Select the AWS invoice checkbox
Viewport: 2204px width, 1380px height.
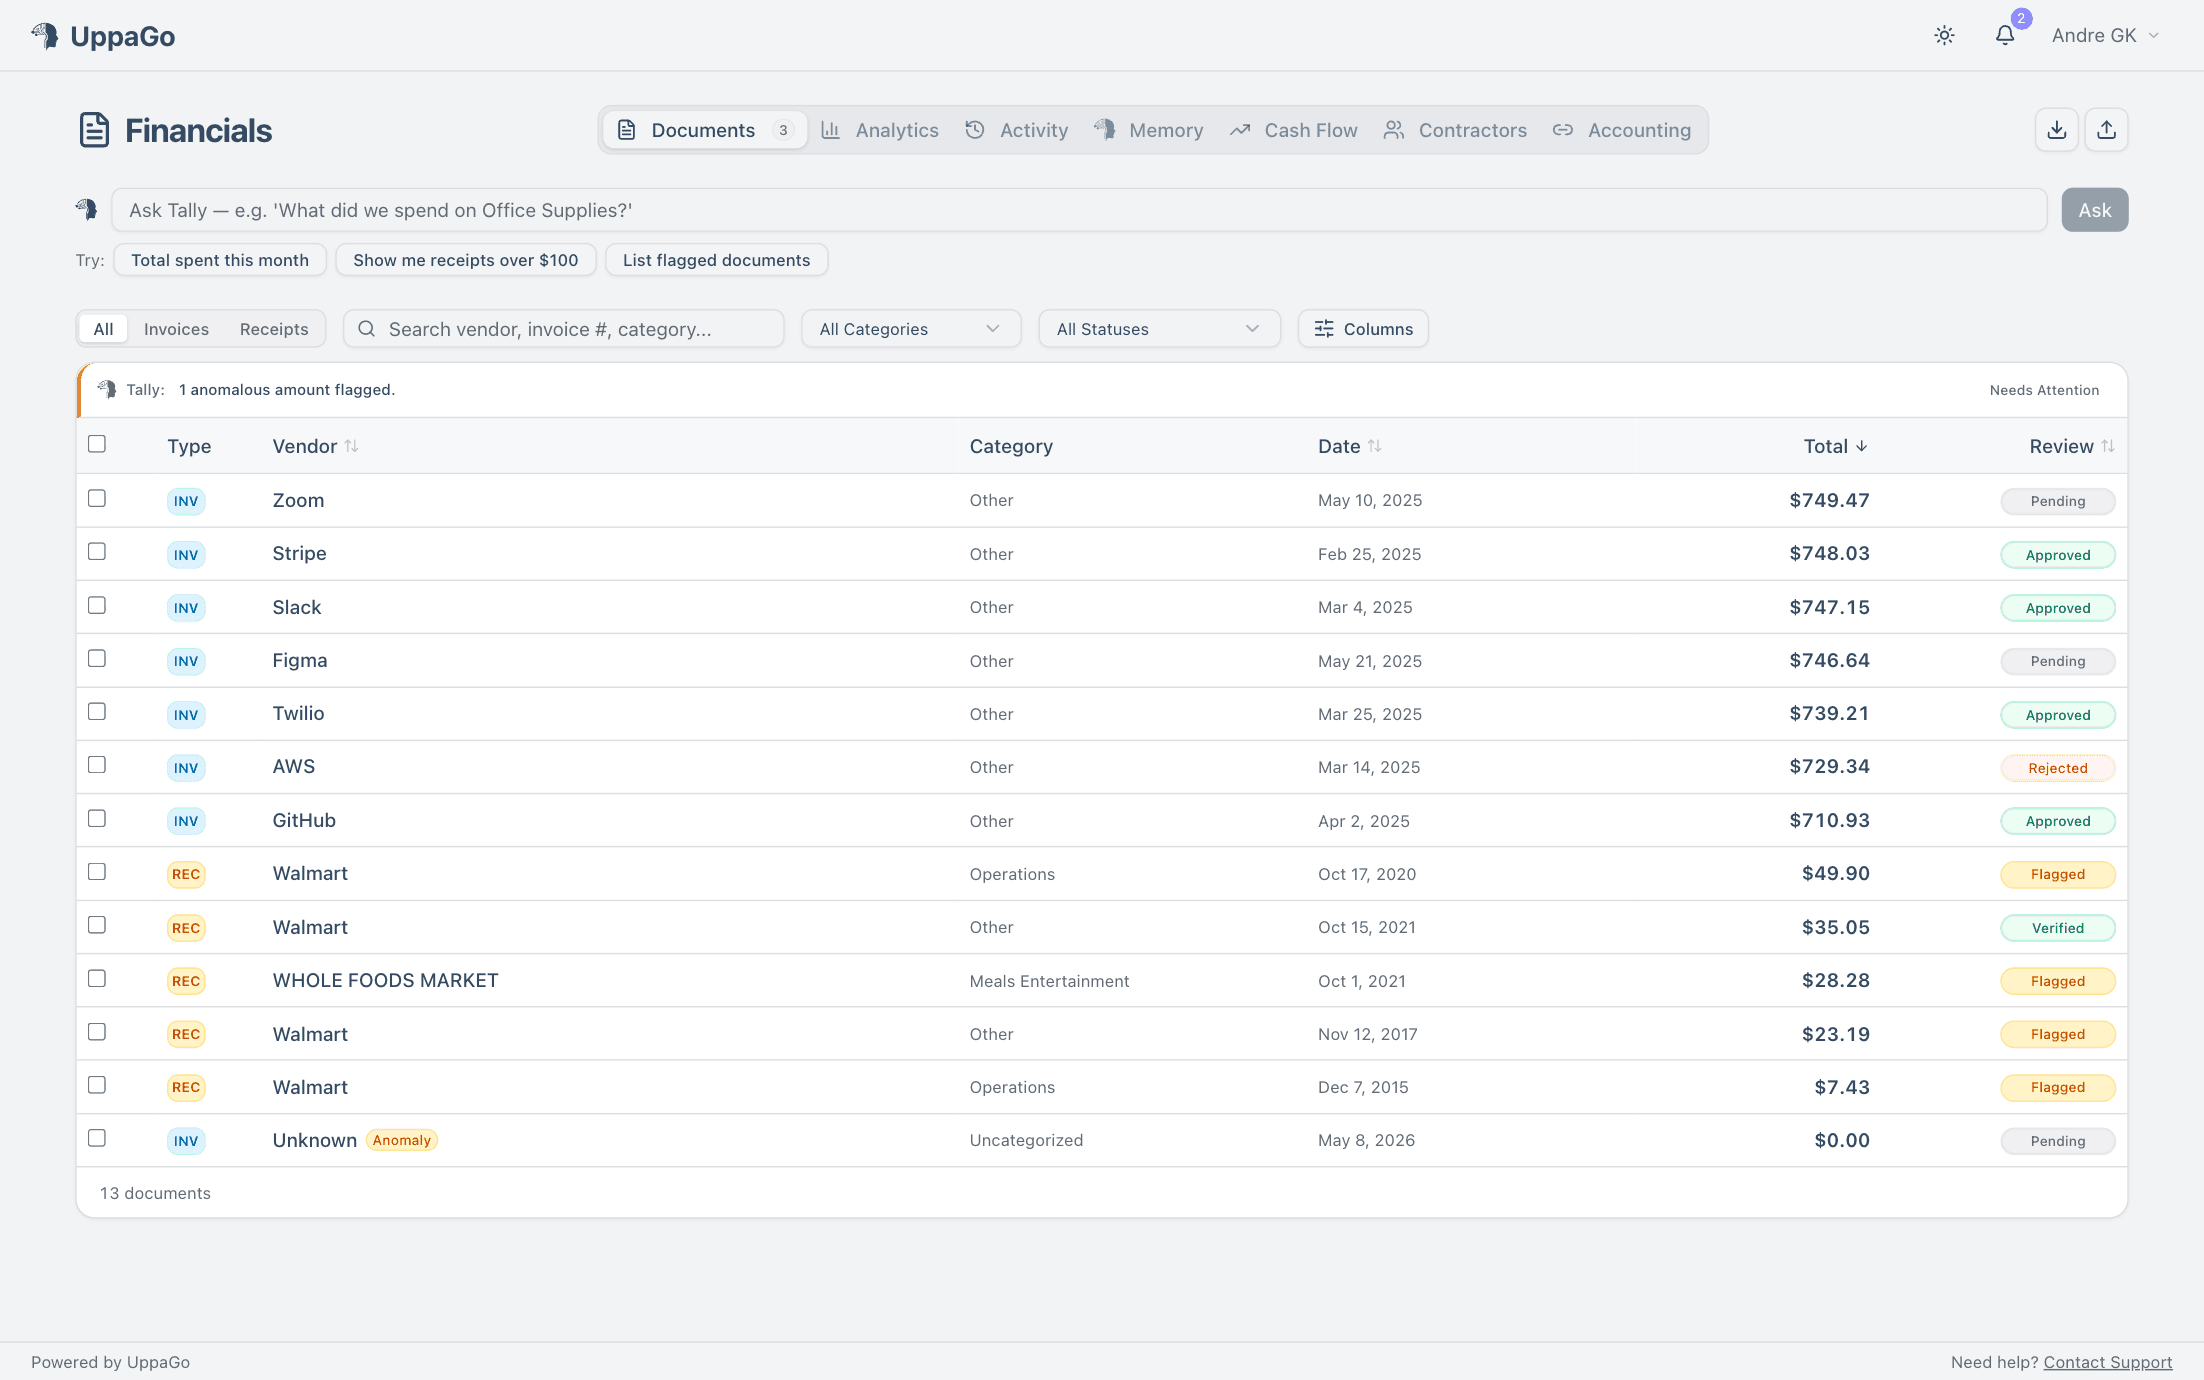[x=97, y=764]
